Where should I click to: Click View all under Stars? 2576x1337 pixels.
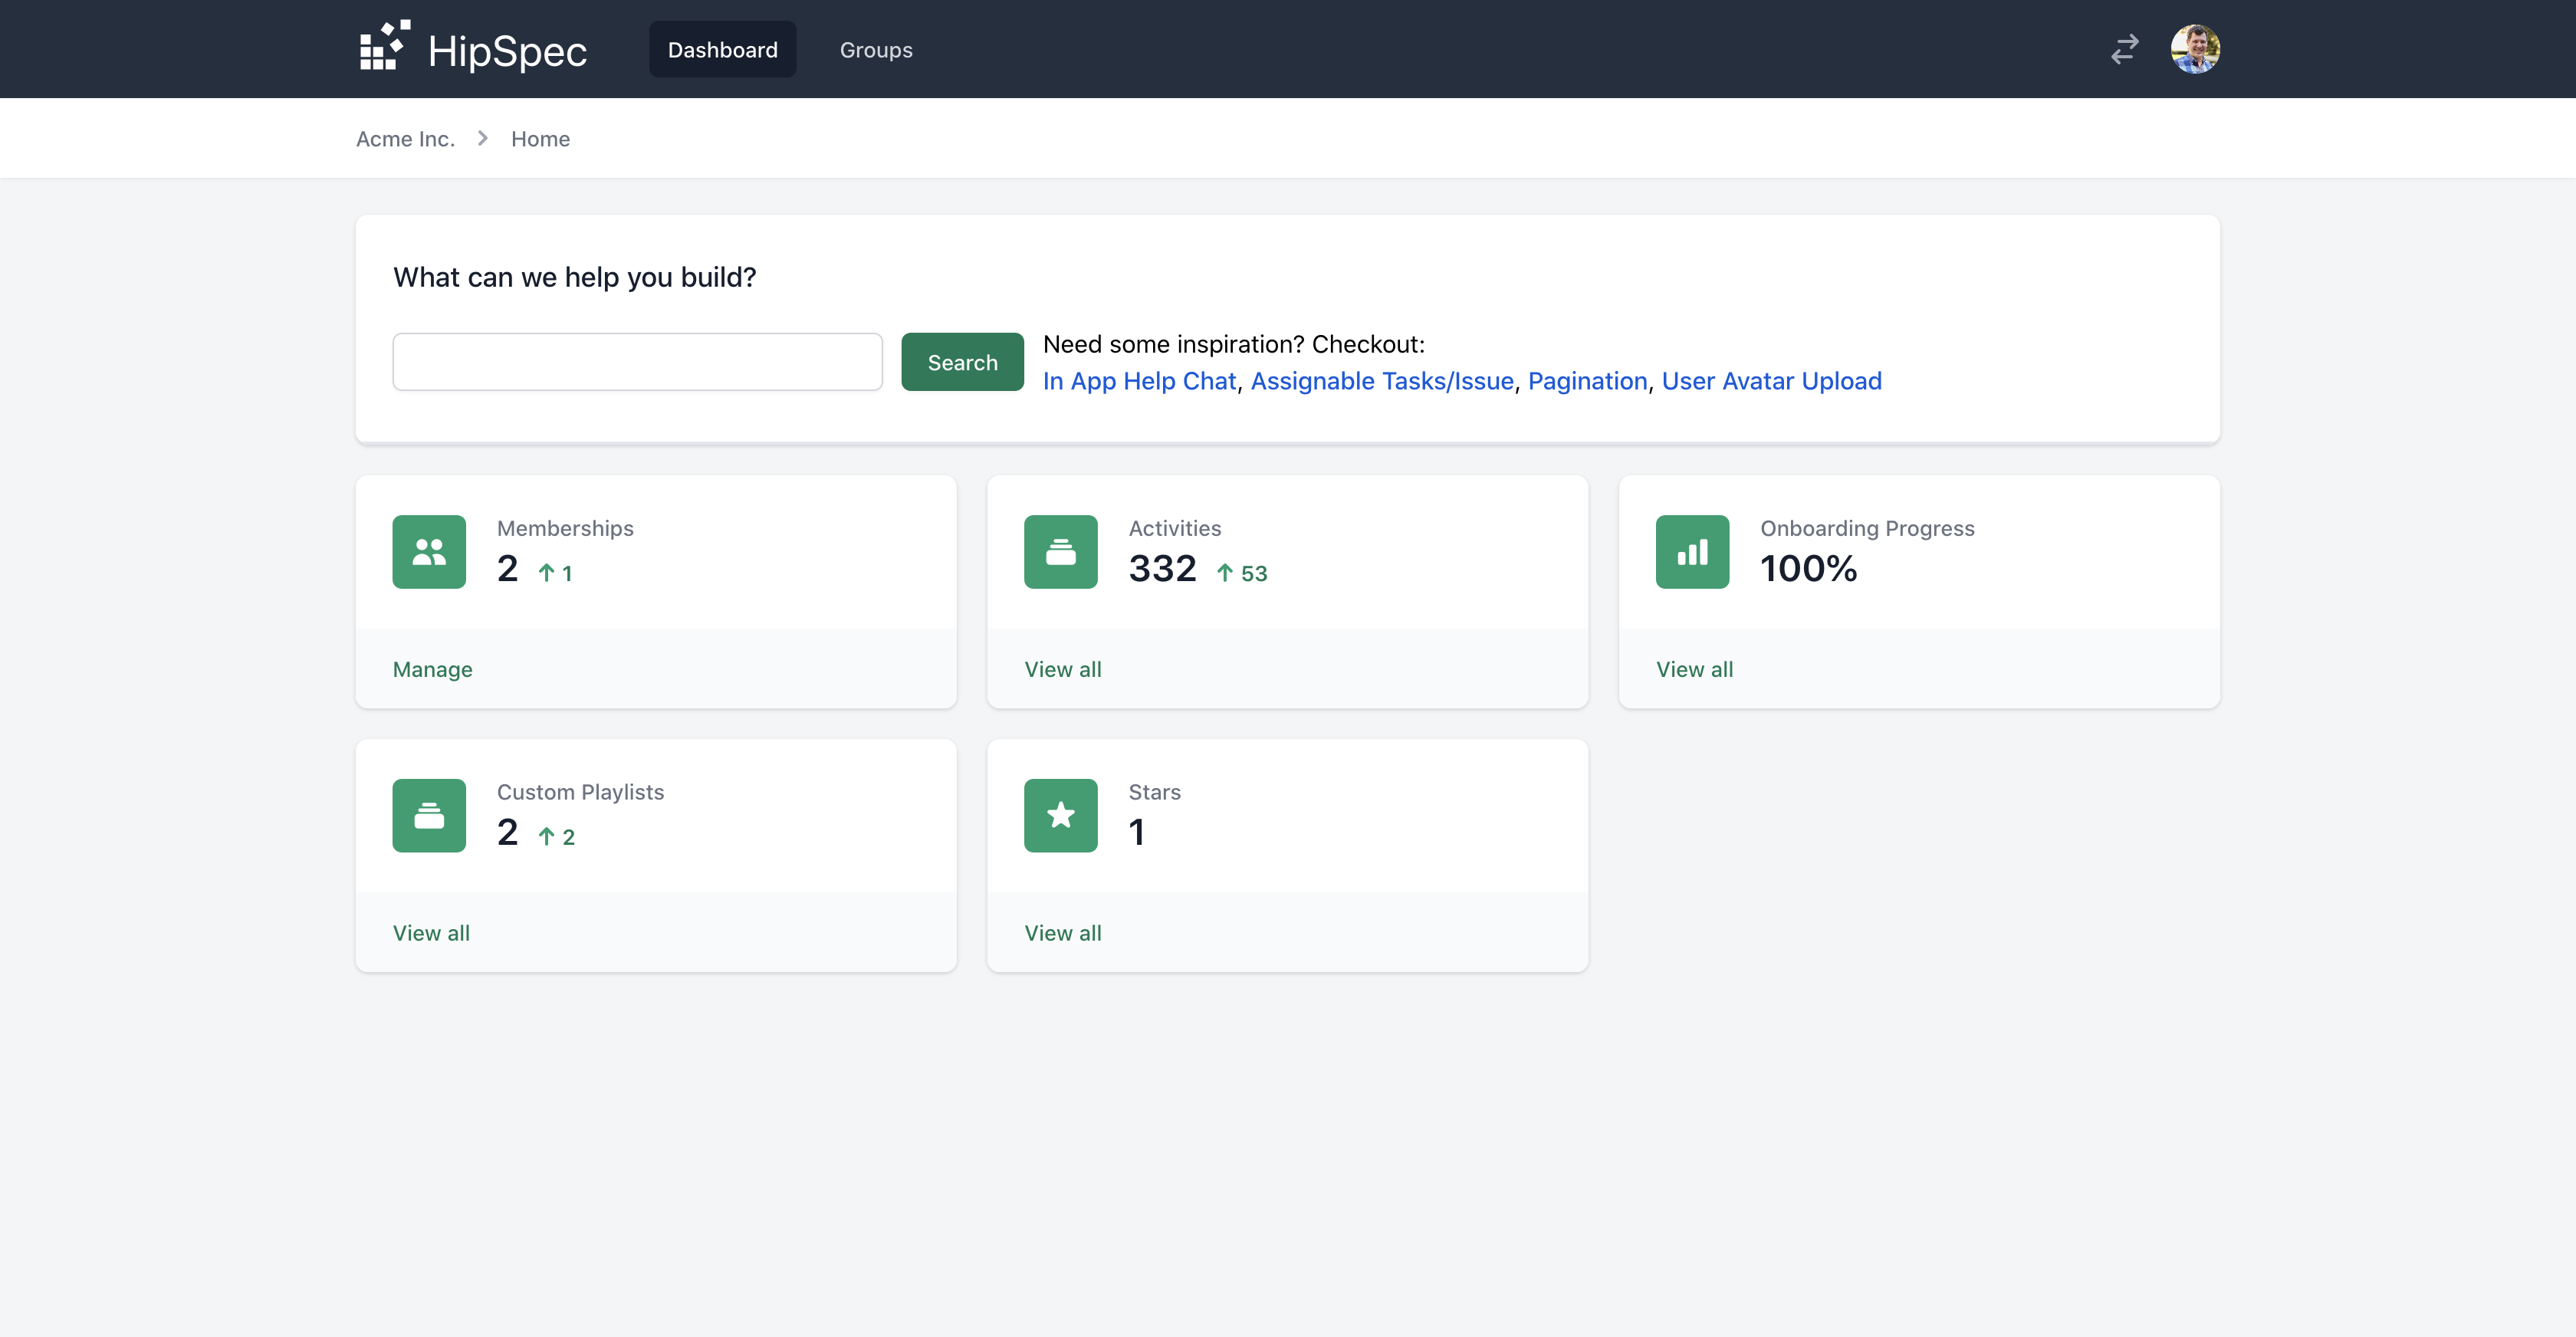pos(1062,933)
